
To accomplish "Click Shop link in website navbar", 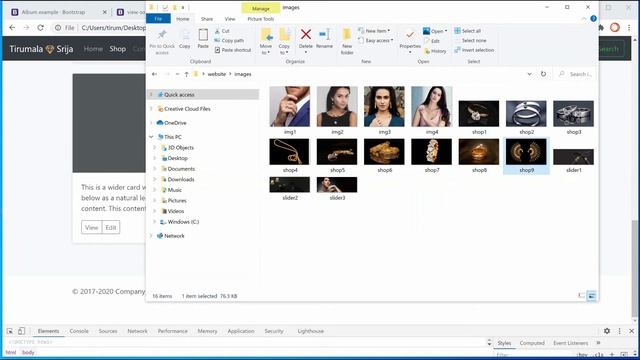I will click(118, 49).
